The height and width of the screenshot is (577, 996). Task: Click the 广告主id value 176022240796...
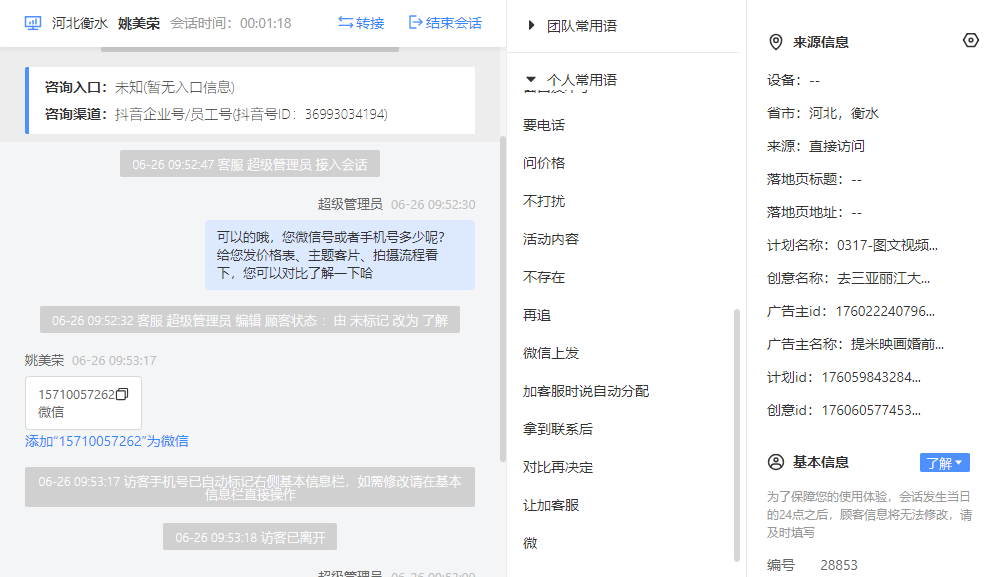[885, 311]
